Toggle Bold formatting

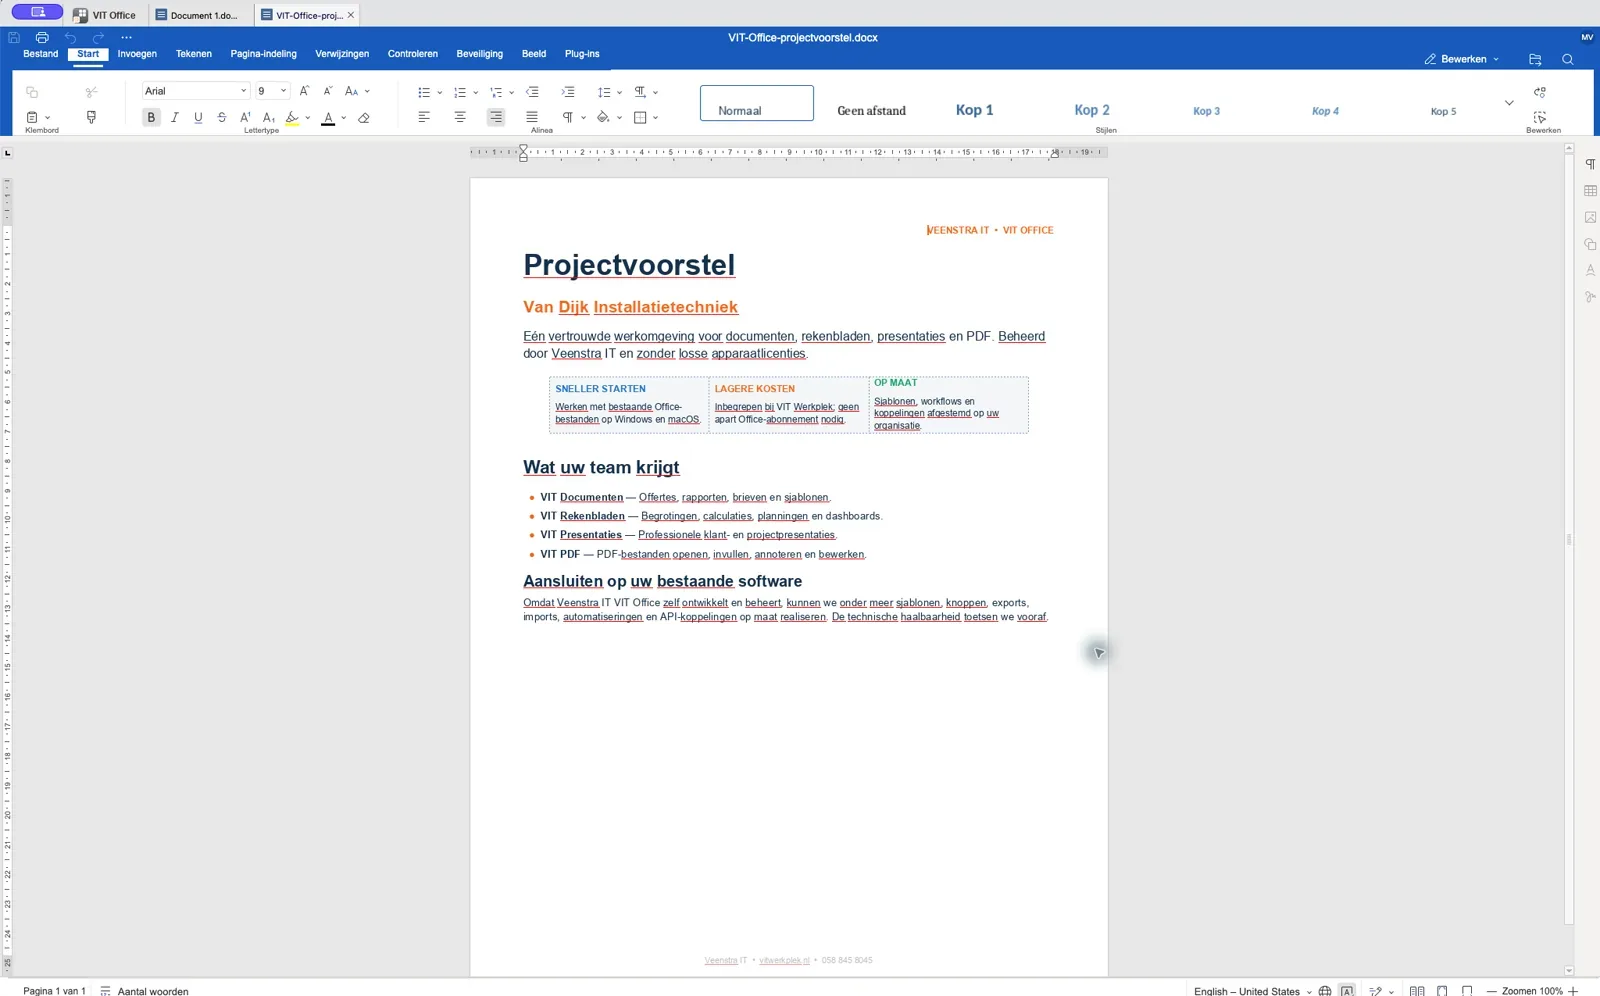tap(151, 118)
